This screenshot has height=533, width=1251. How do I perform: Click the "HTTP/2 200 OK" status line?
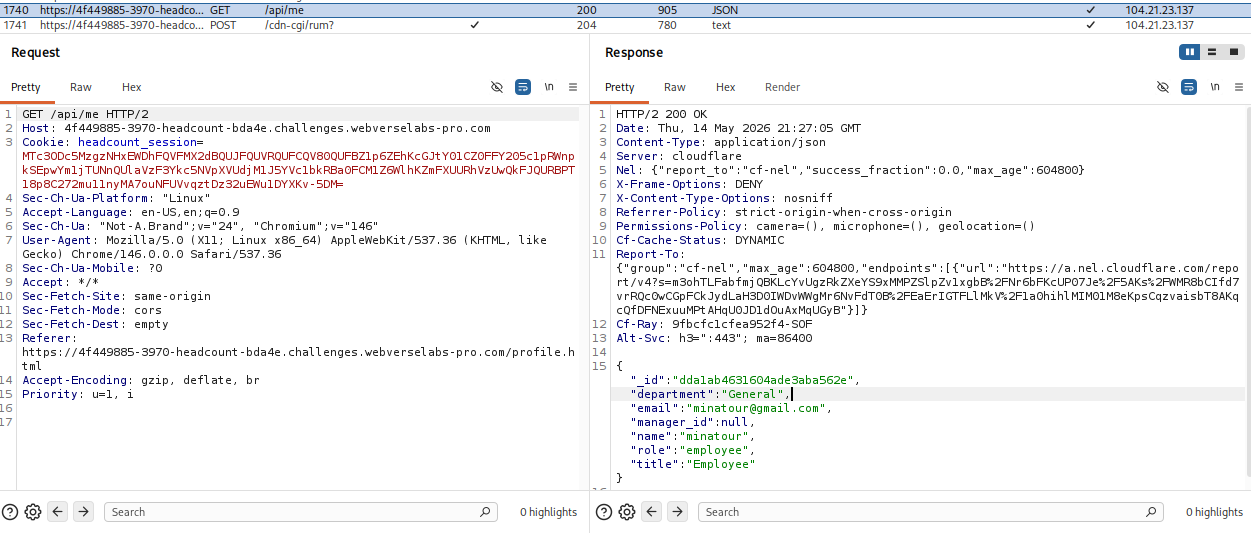661,114
